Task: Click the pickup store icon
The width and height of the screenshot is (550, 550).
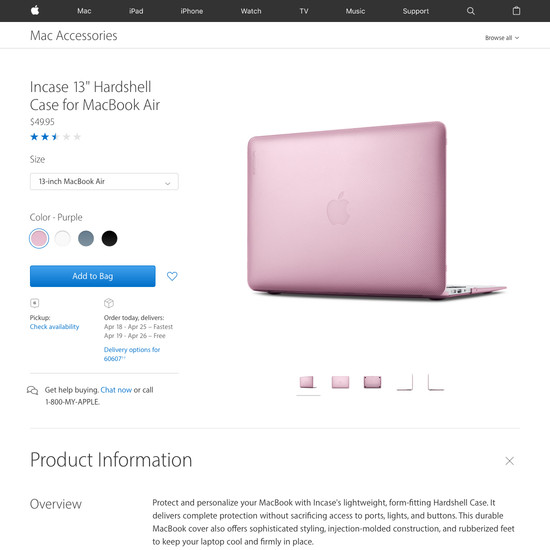Action: pyautogui.click(x=34, y=303)
